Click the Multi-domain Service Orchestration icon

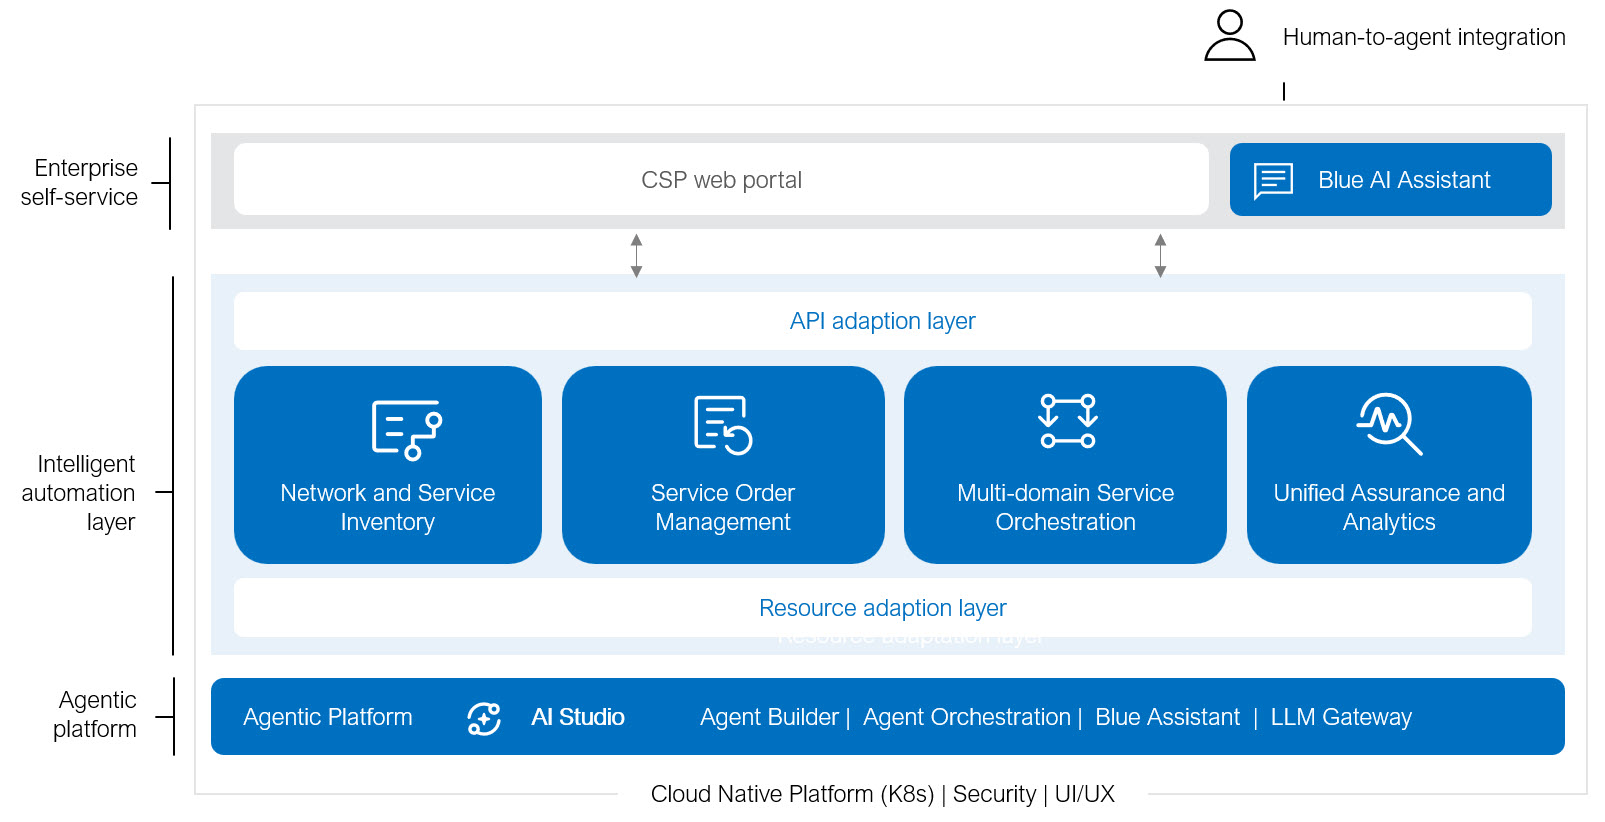click(x=1068, y=421)
